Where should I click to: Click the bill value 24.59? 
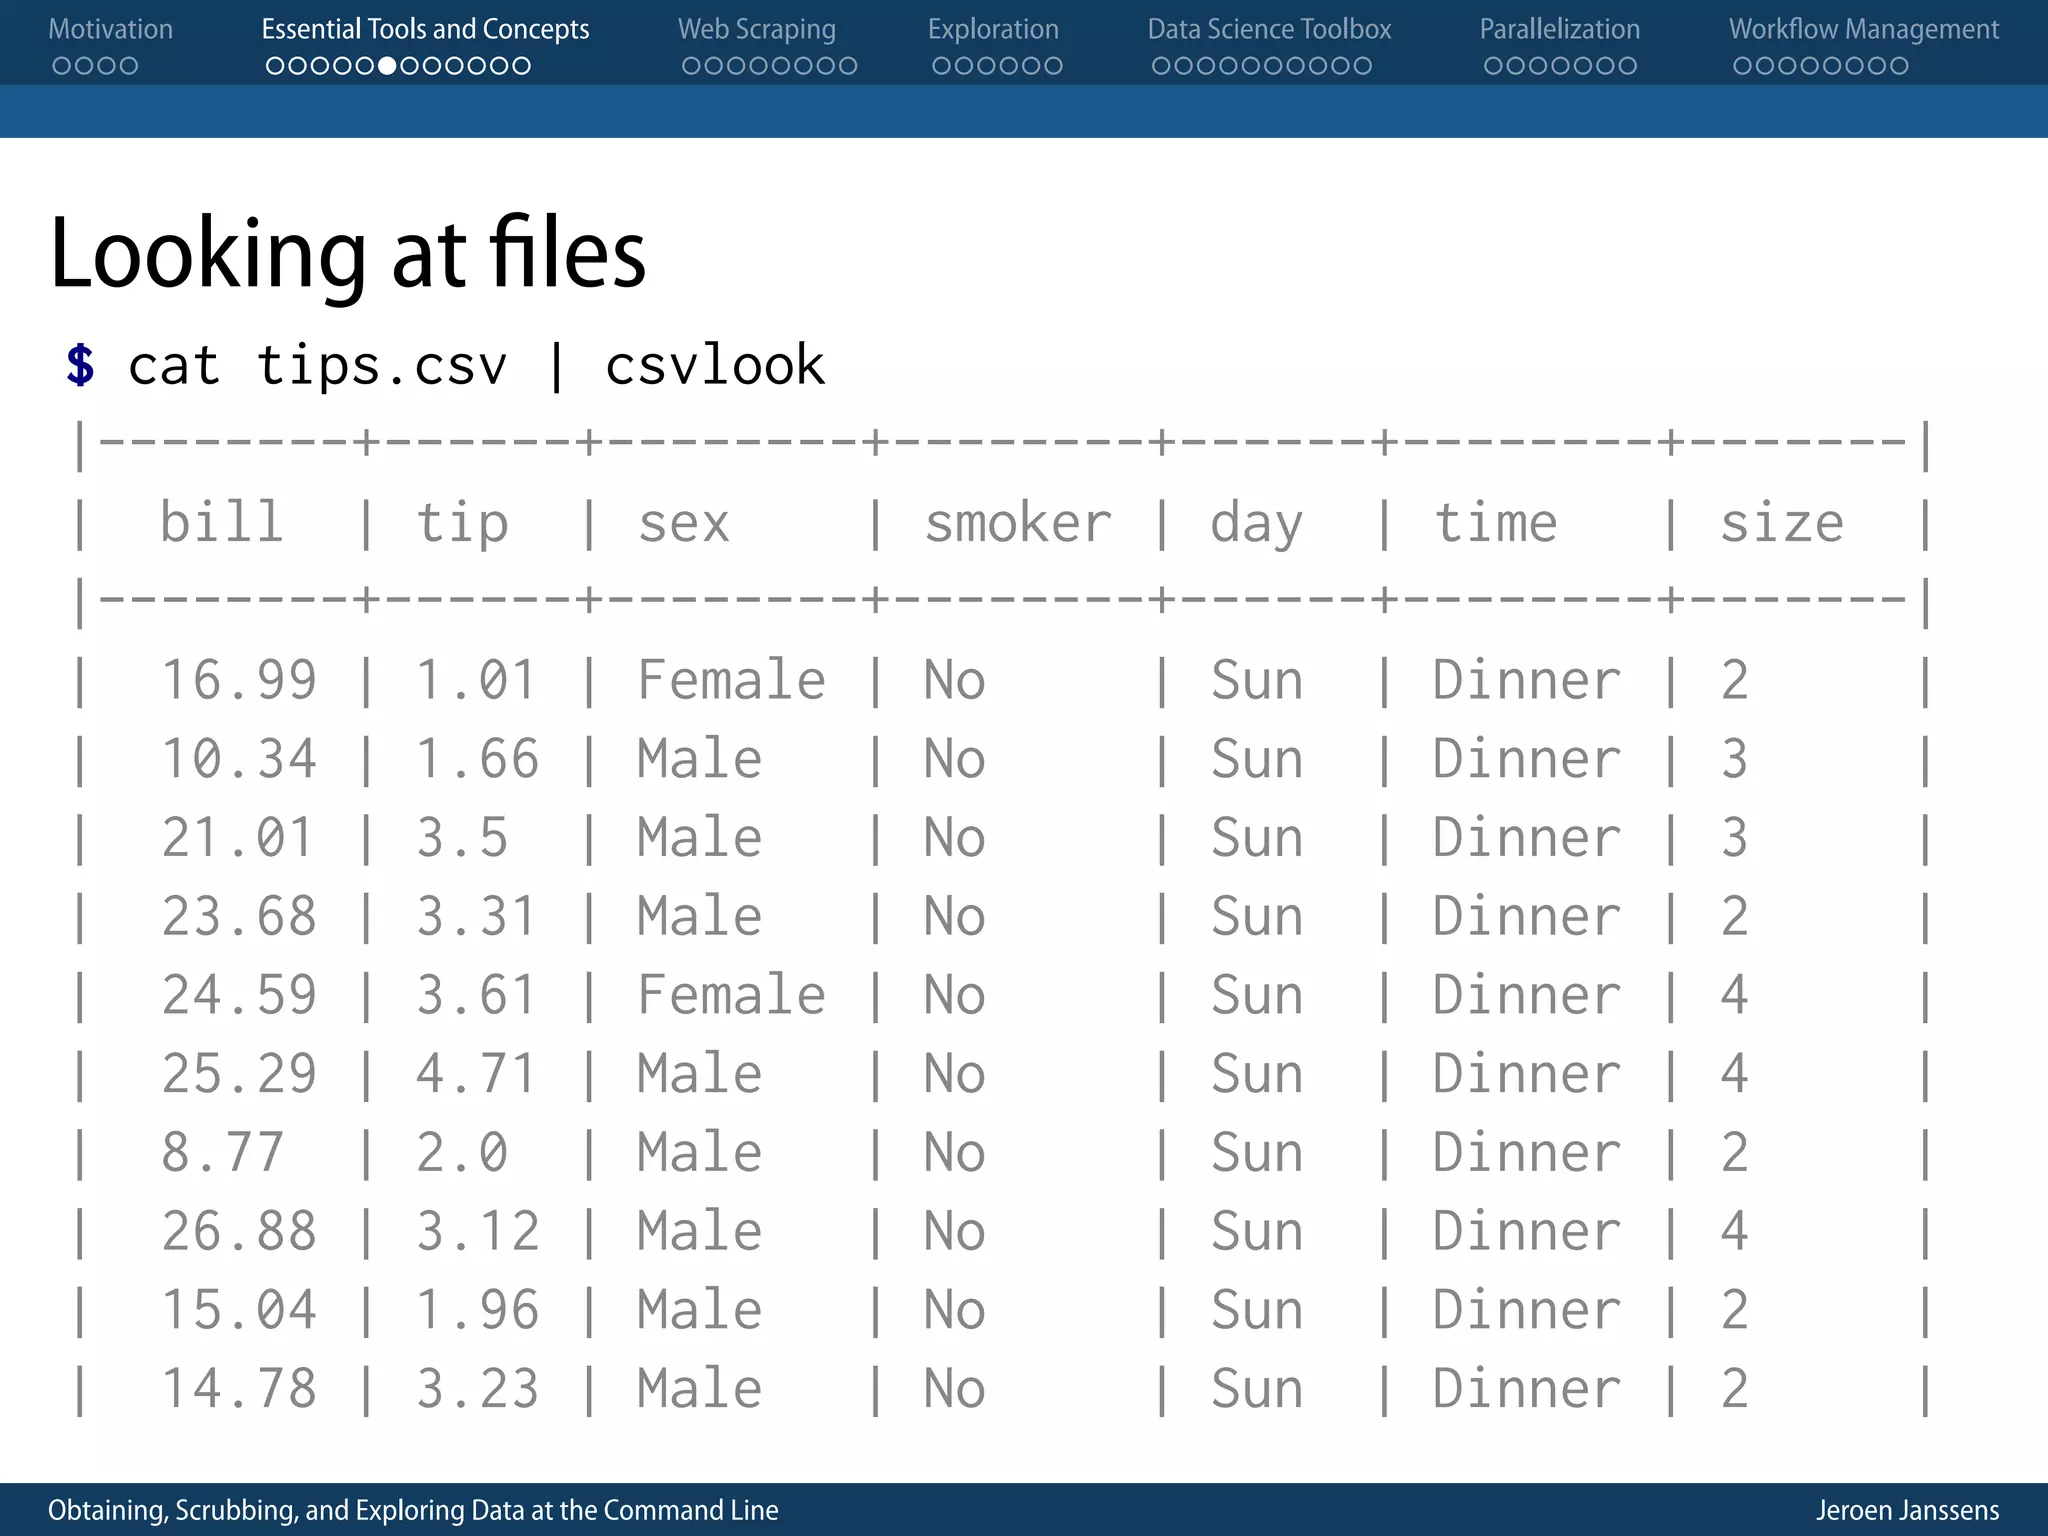239,995
